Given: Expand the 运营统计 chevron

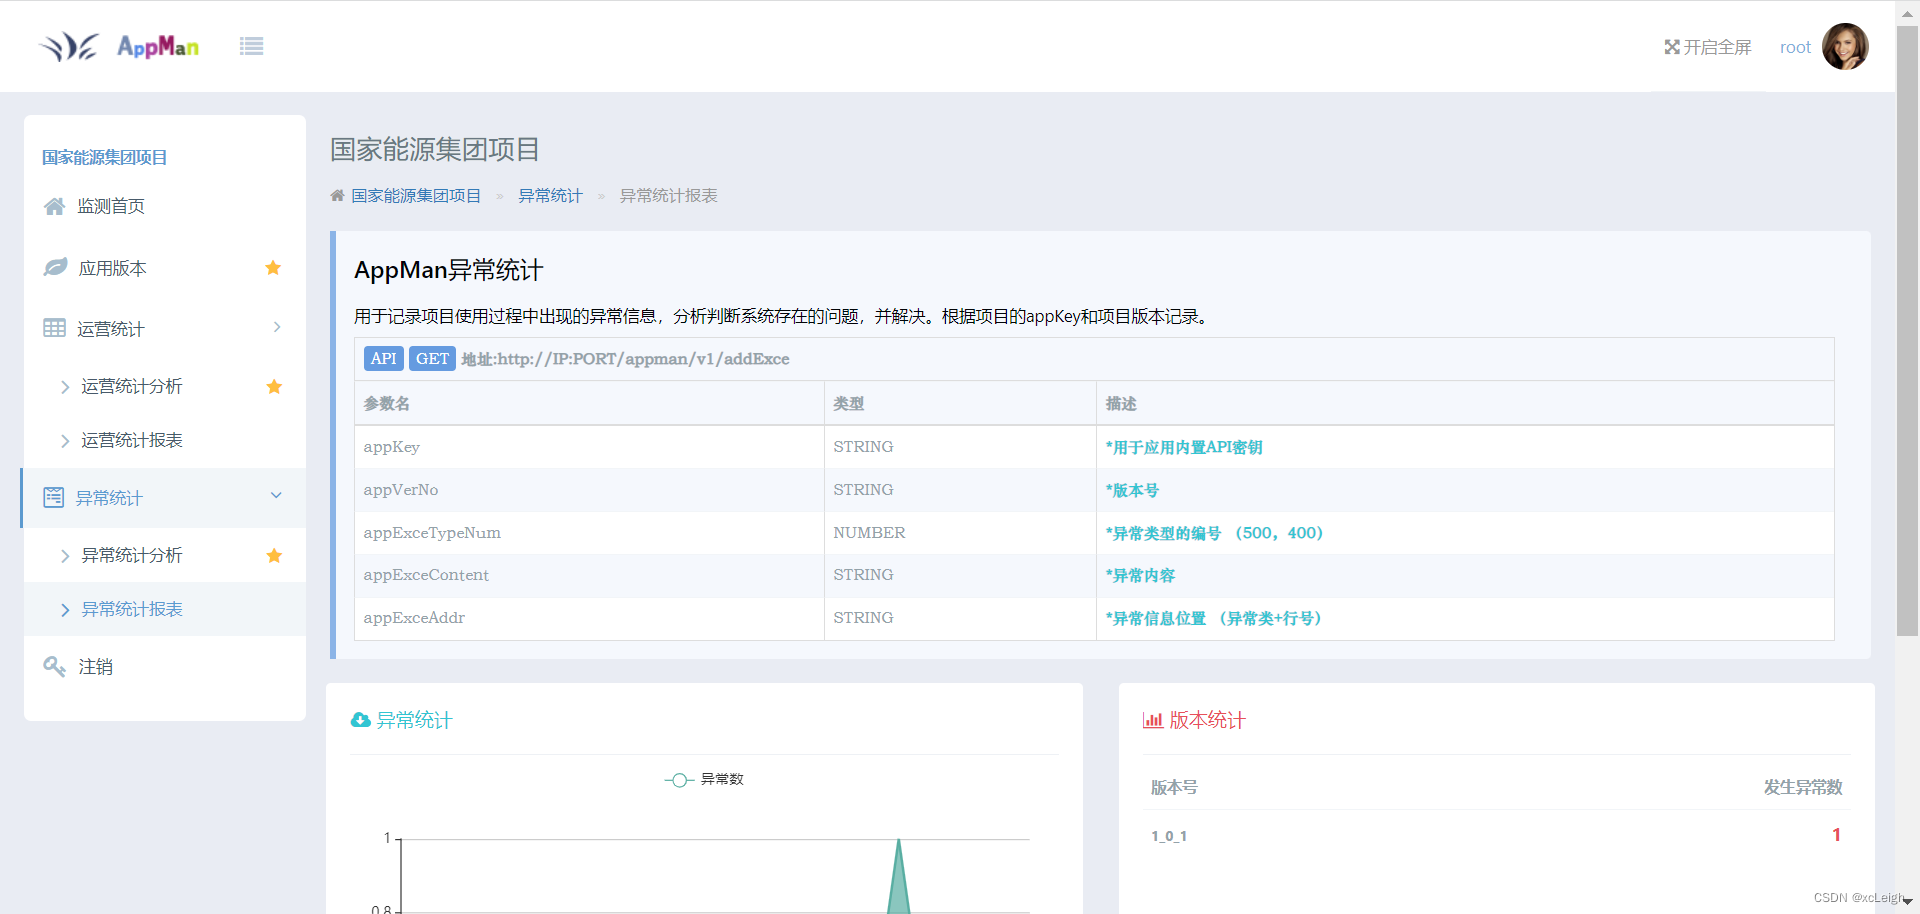Looking at the screenshot, I should pos(277,327).
